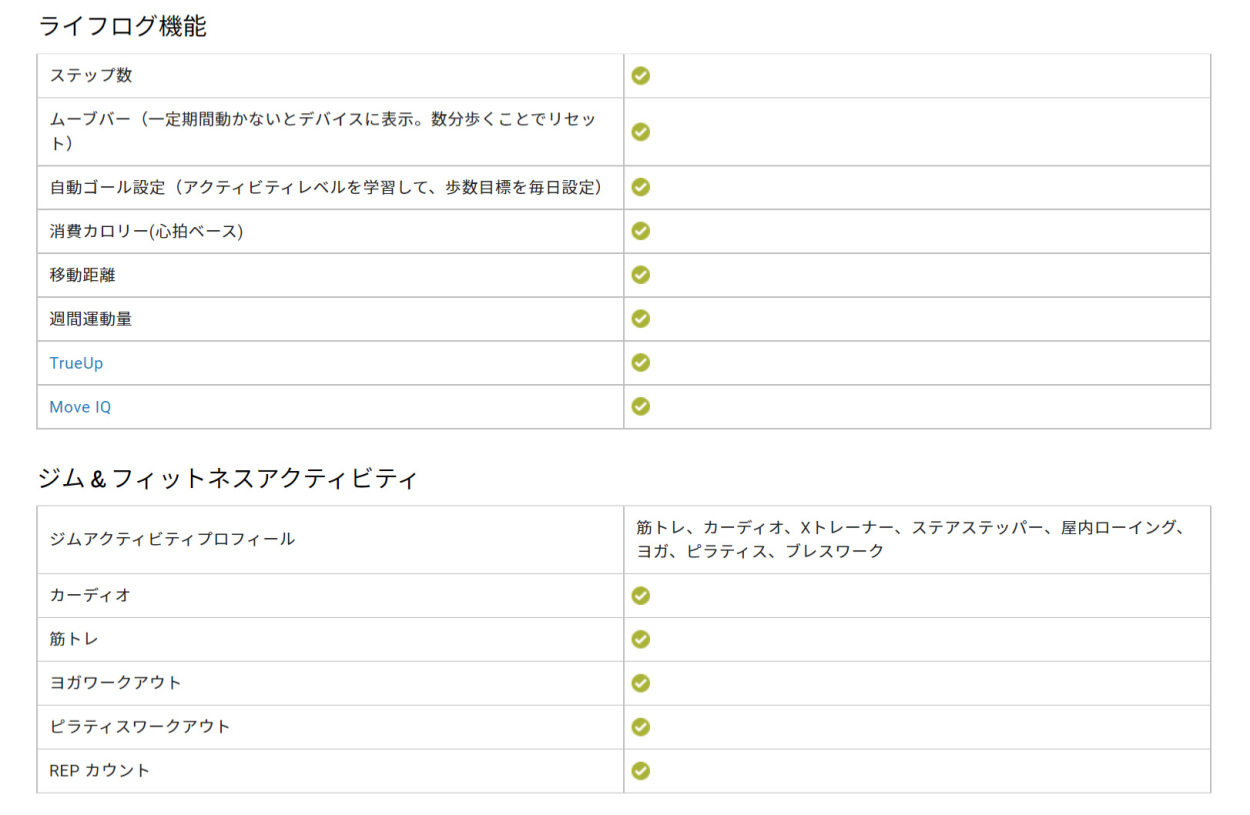Viewport: 1250px width, 815px height.
Task: Click the checkmark icon in TrueUp row
Action: pos(641,363)
